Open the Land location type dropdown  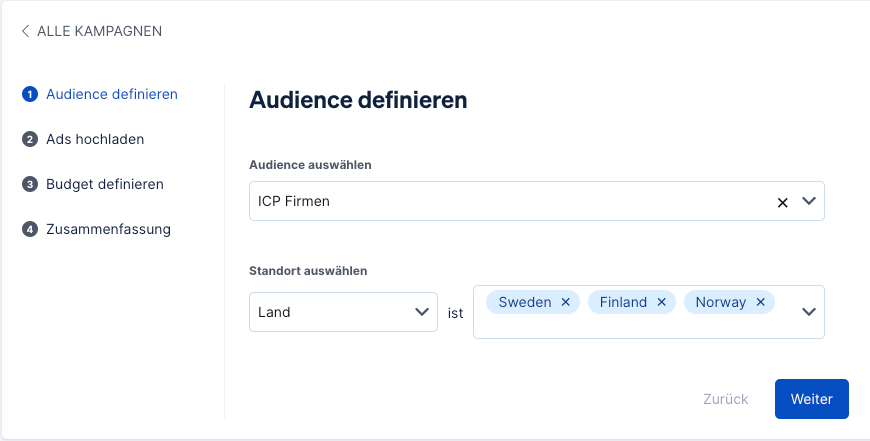(342, 312)
